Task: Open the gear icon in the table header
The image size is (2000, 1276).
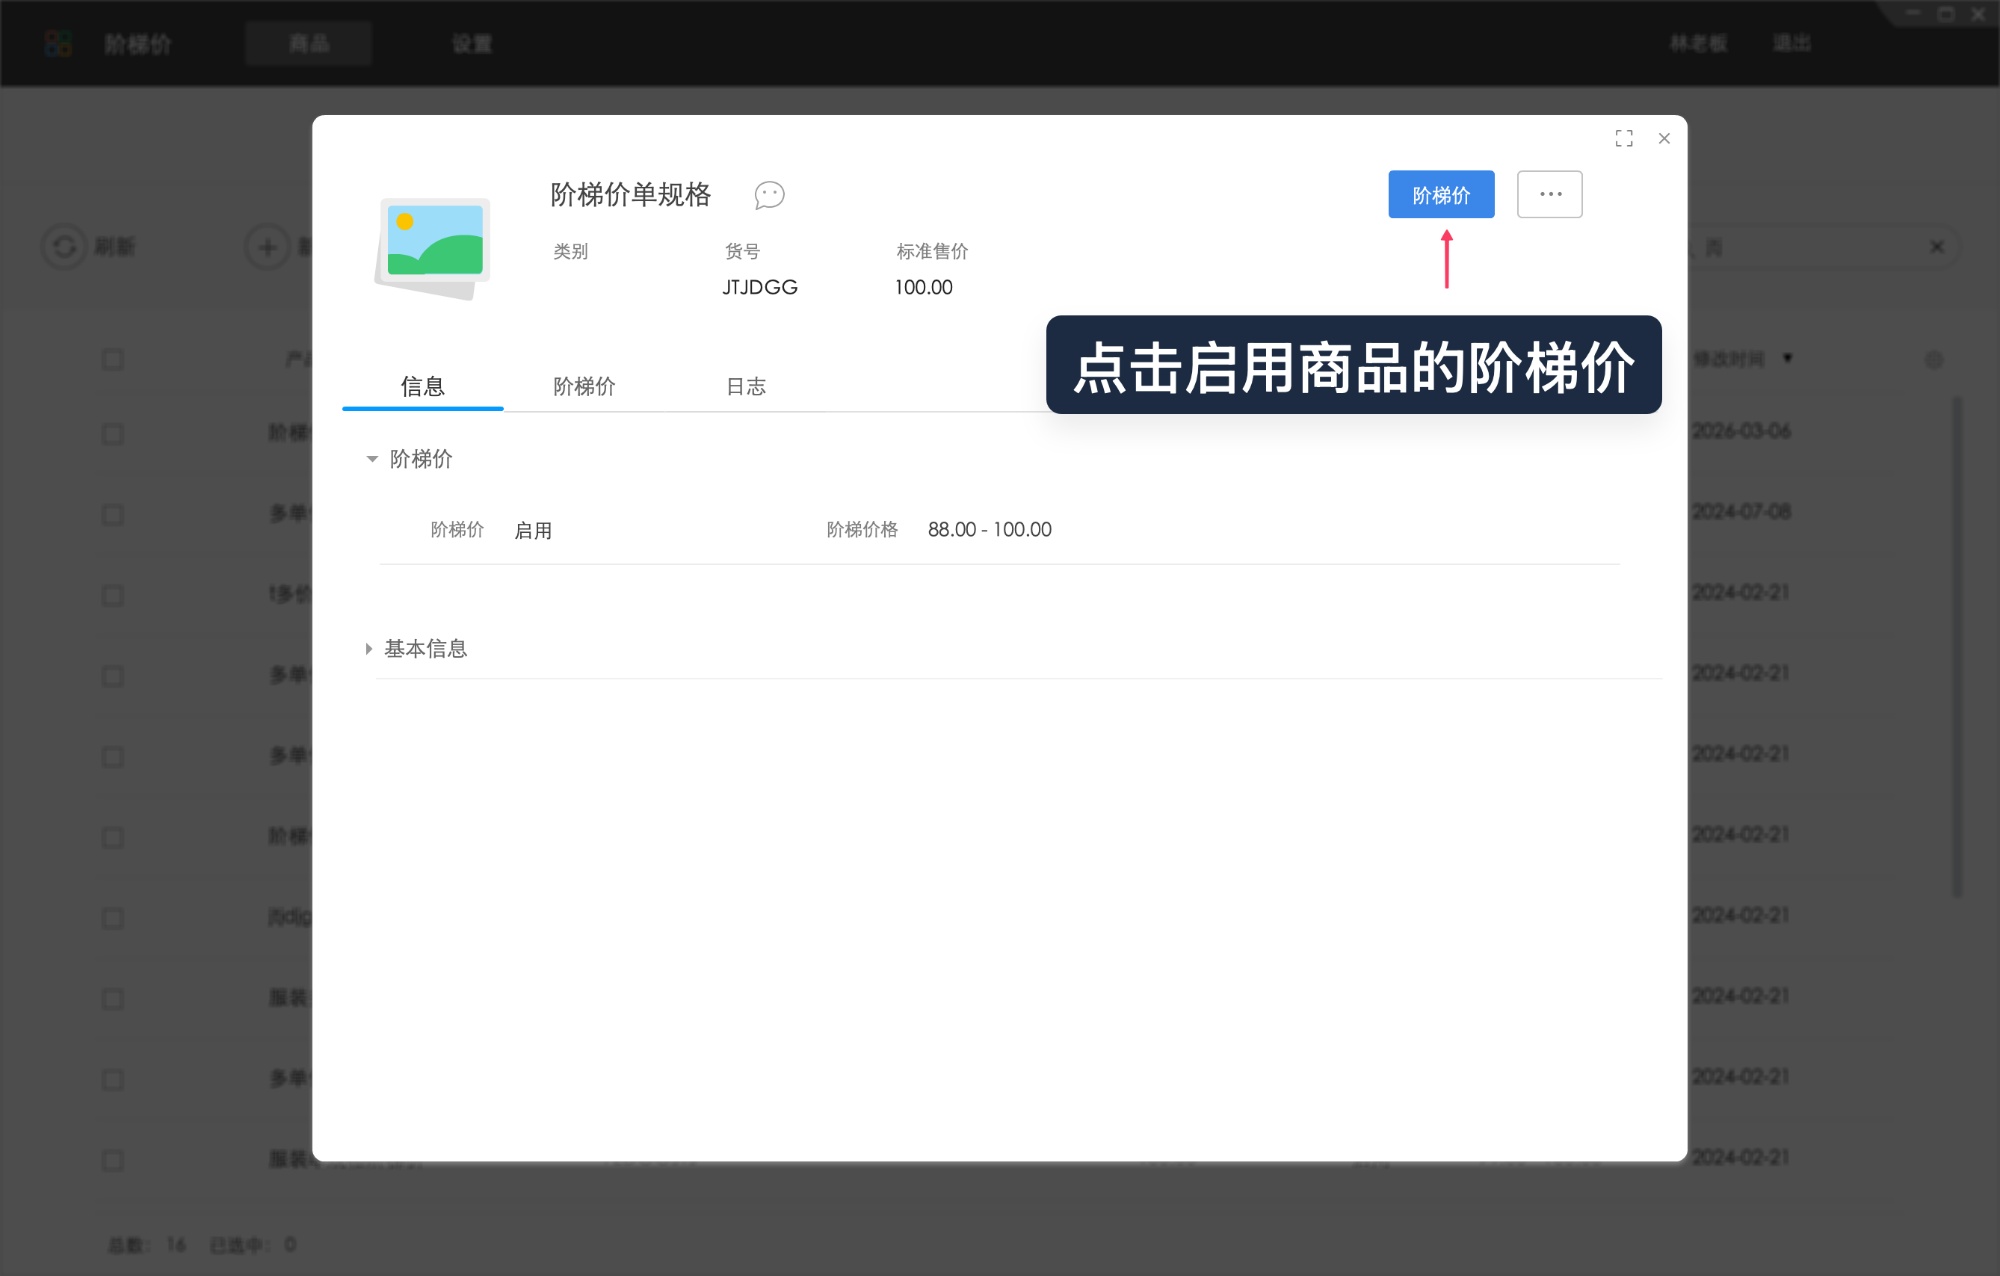Action: [x=1932, y=359]
